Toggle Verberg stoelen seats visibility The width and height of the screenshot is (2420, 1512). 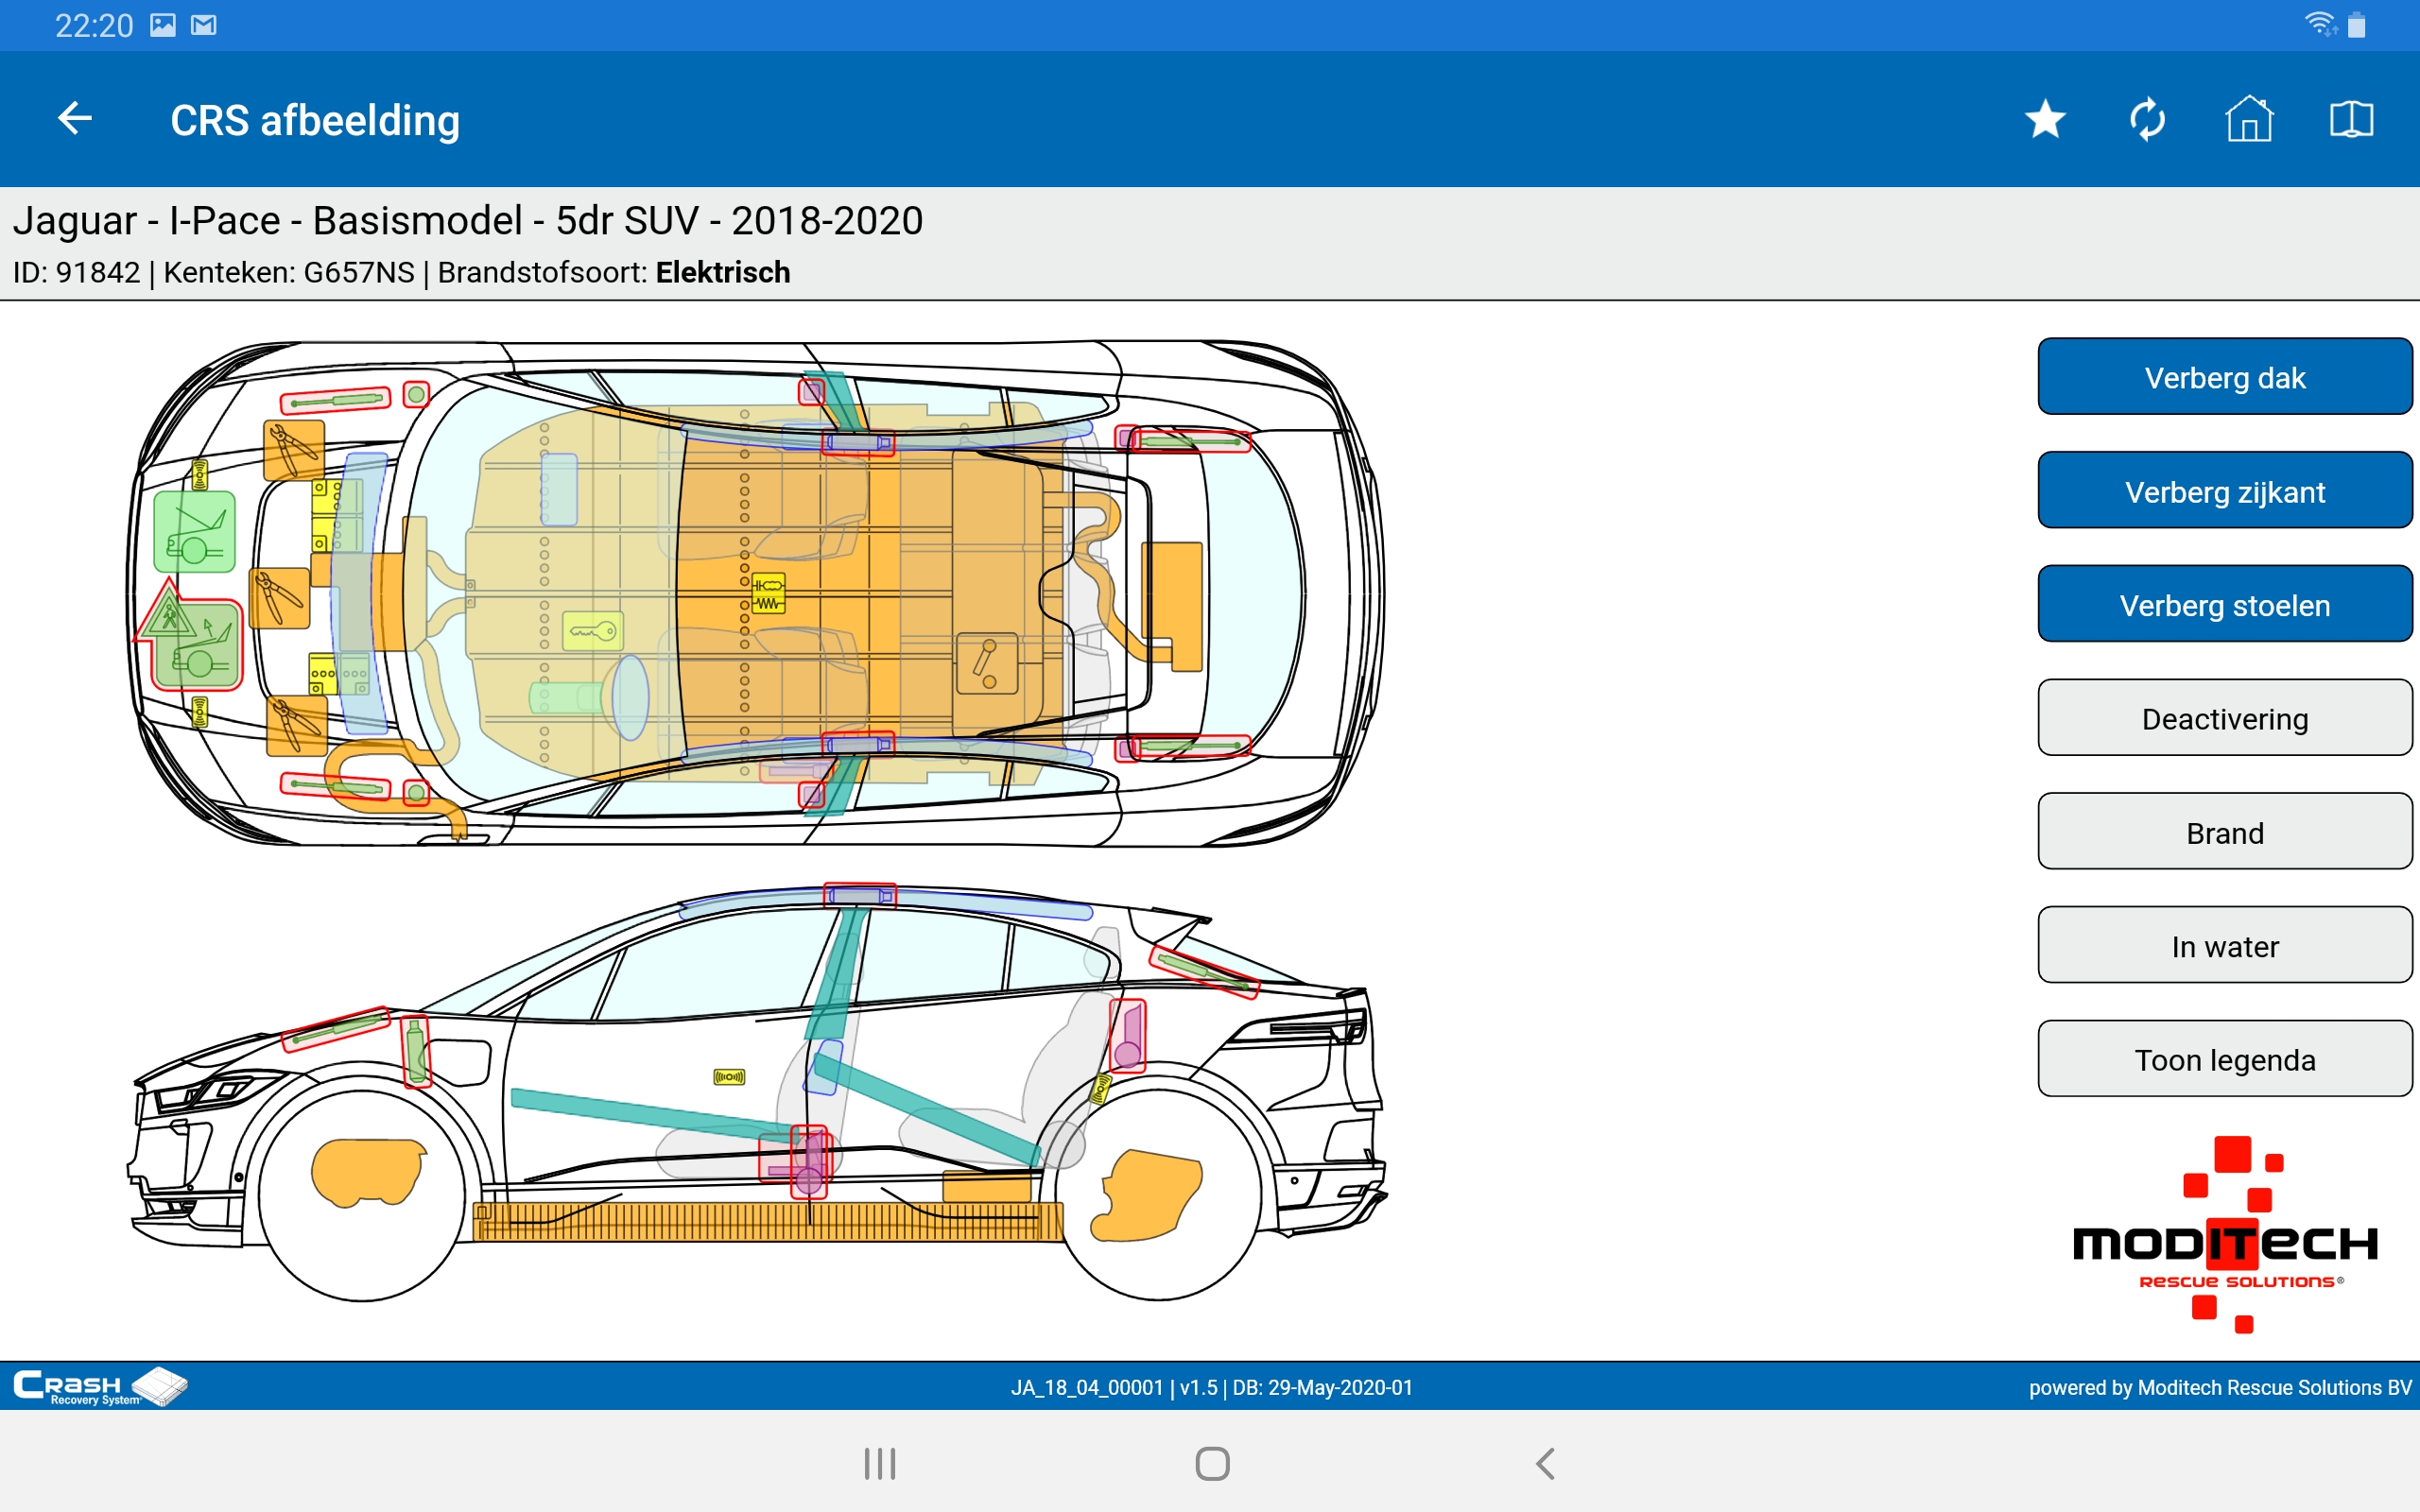click(x=2225, y=605)
